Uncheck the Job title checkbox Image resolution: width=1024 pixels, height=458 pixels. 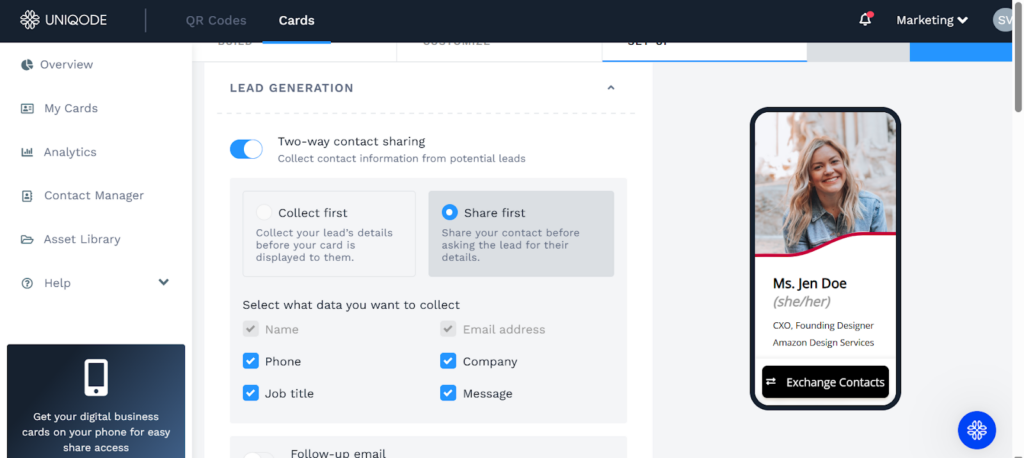point(251,393)
